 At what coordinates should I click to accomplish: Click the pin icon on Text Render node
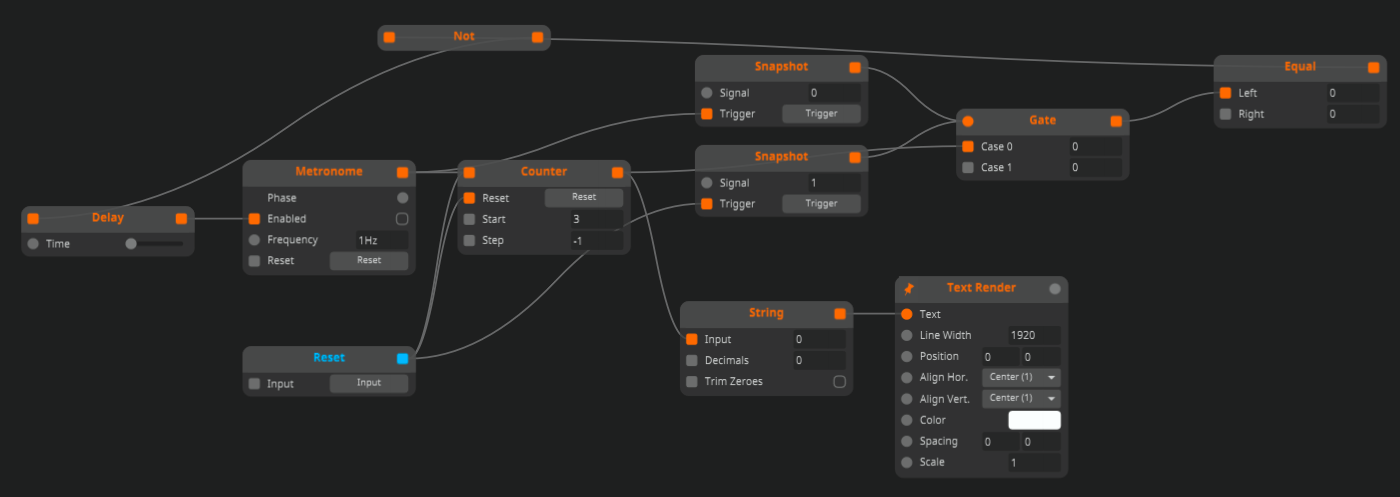(x=909, y=288)
